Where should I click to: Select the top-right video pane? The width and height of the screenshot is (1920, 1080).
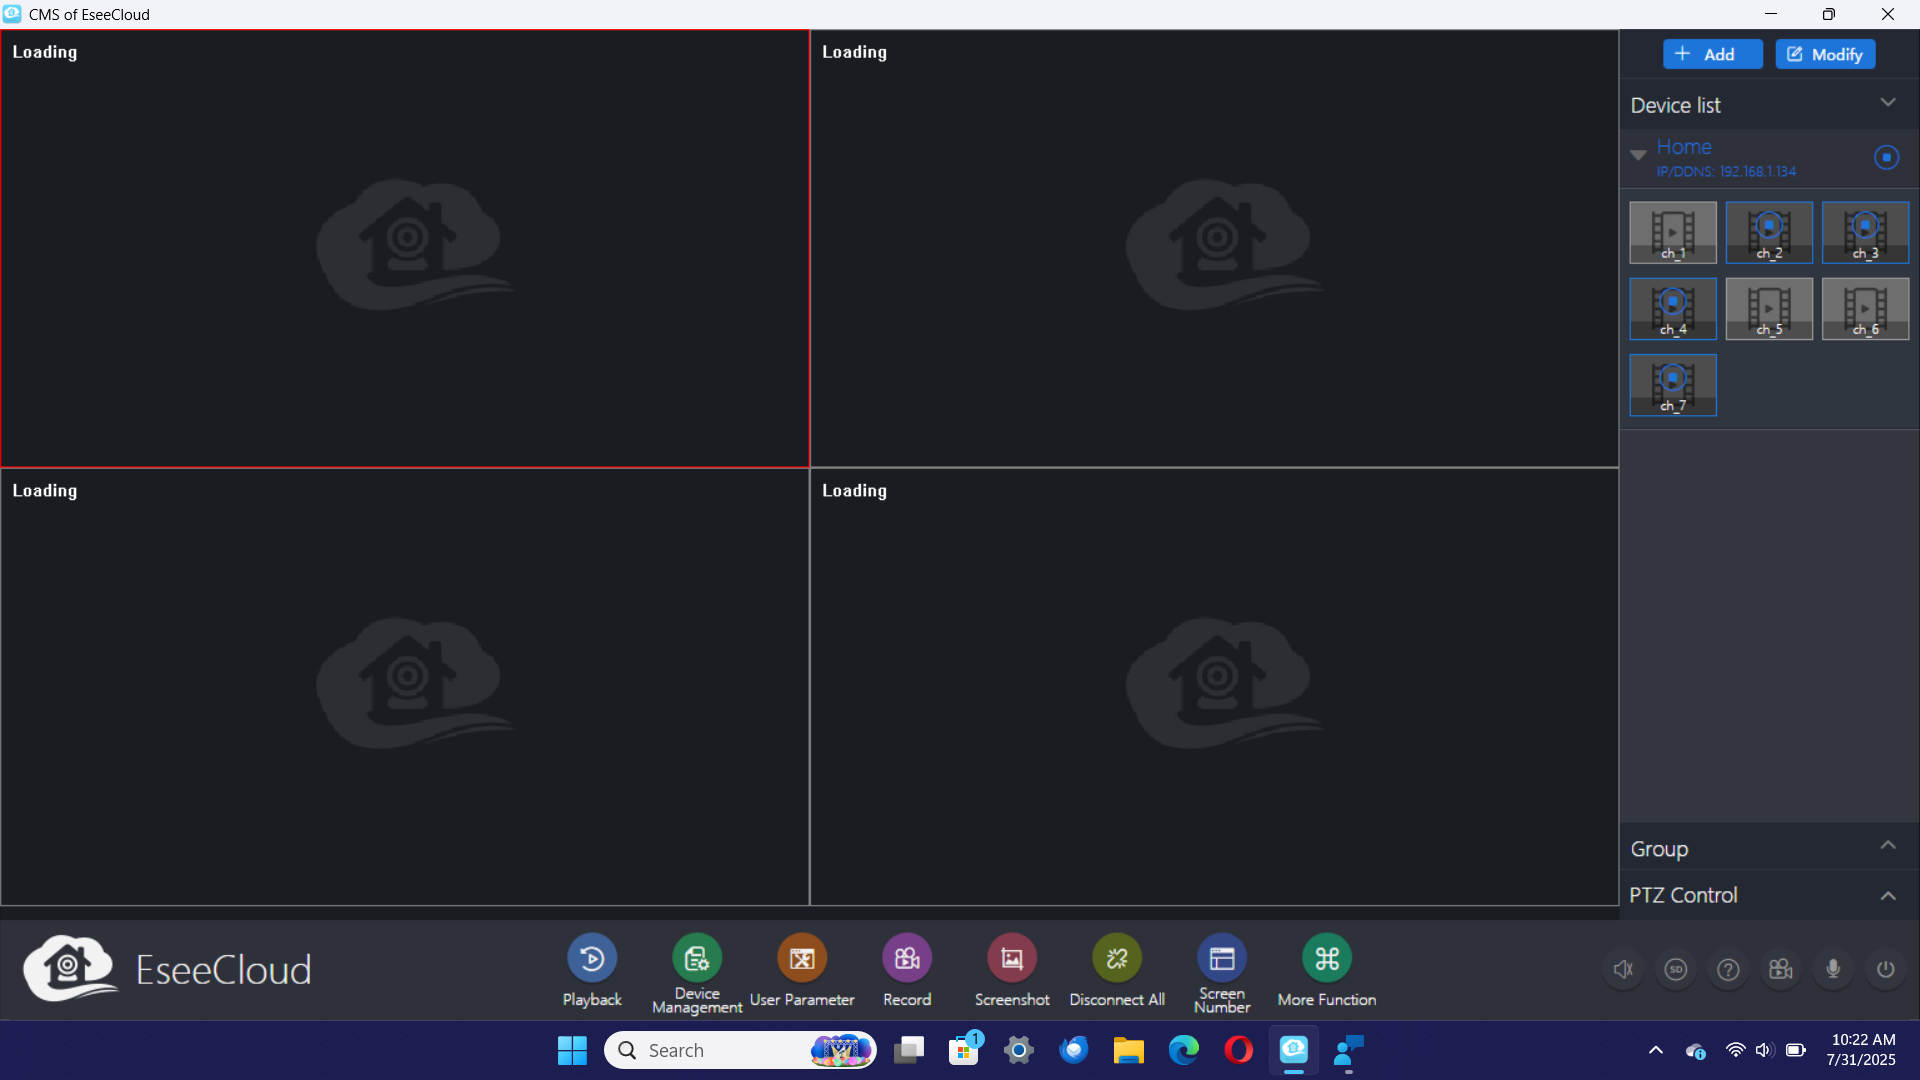(x=1214, y=248)
